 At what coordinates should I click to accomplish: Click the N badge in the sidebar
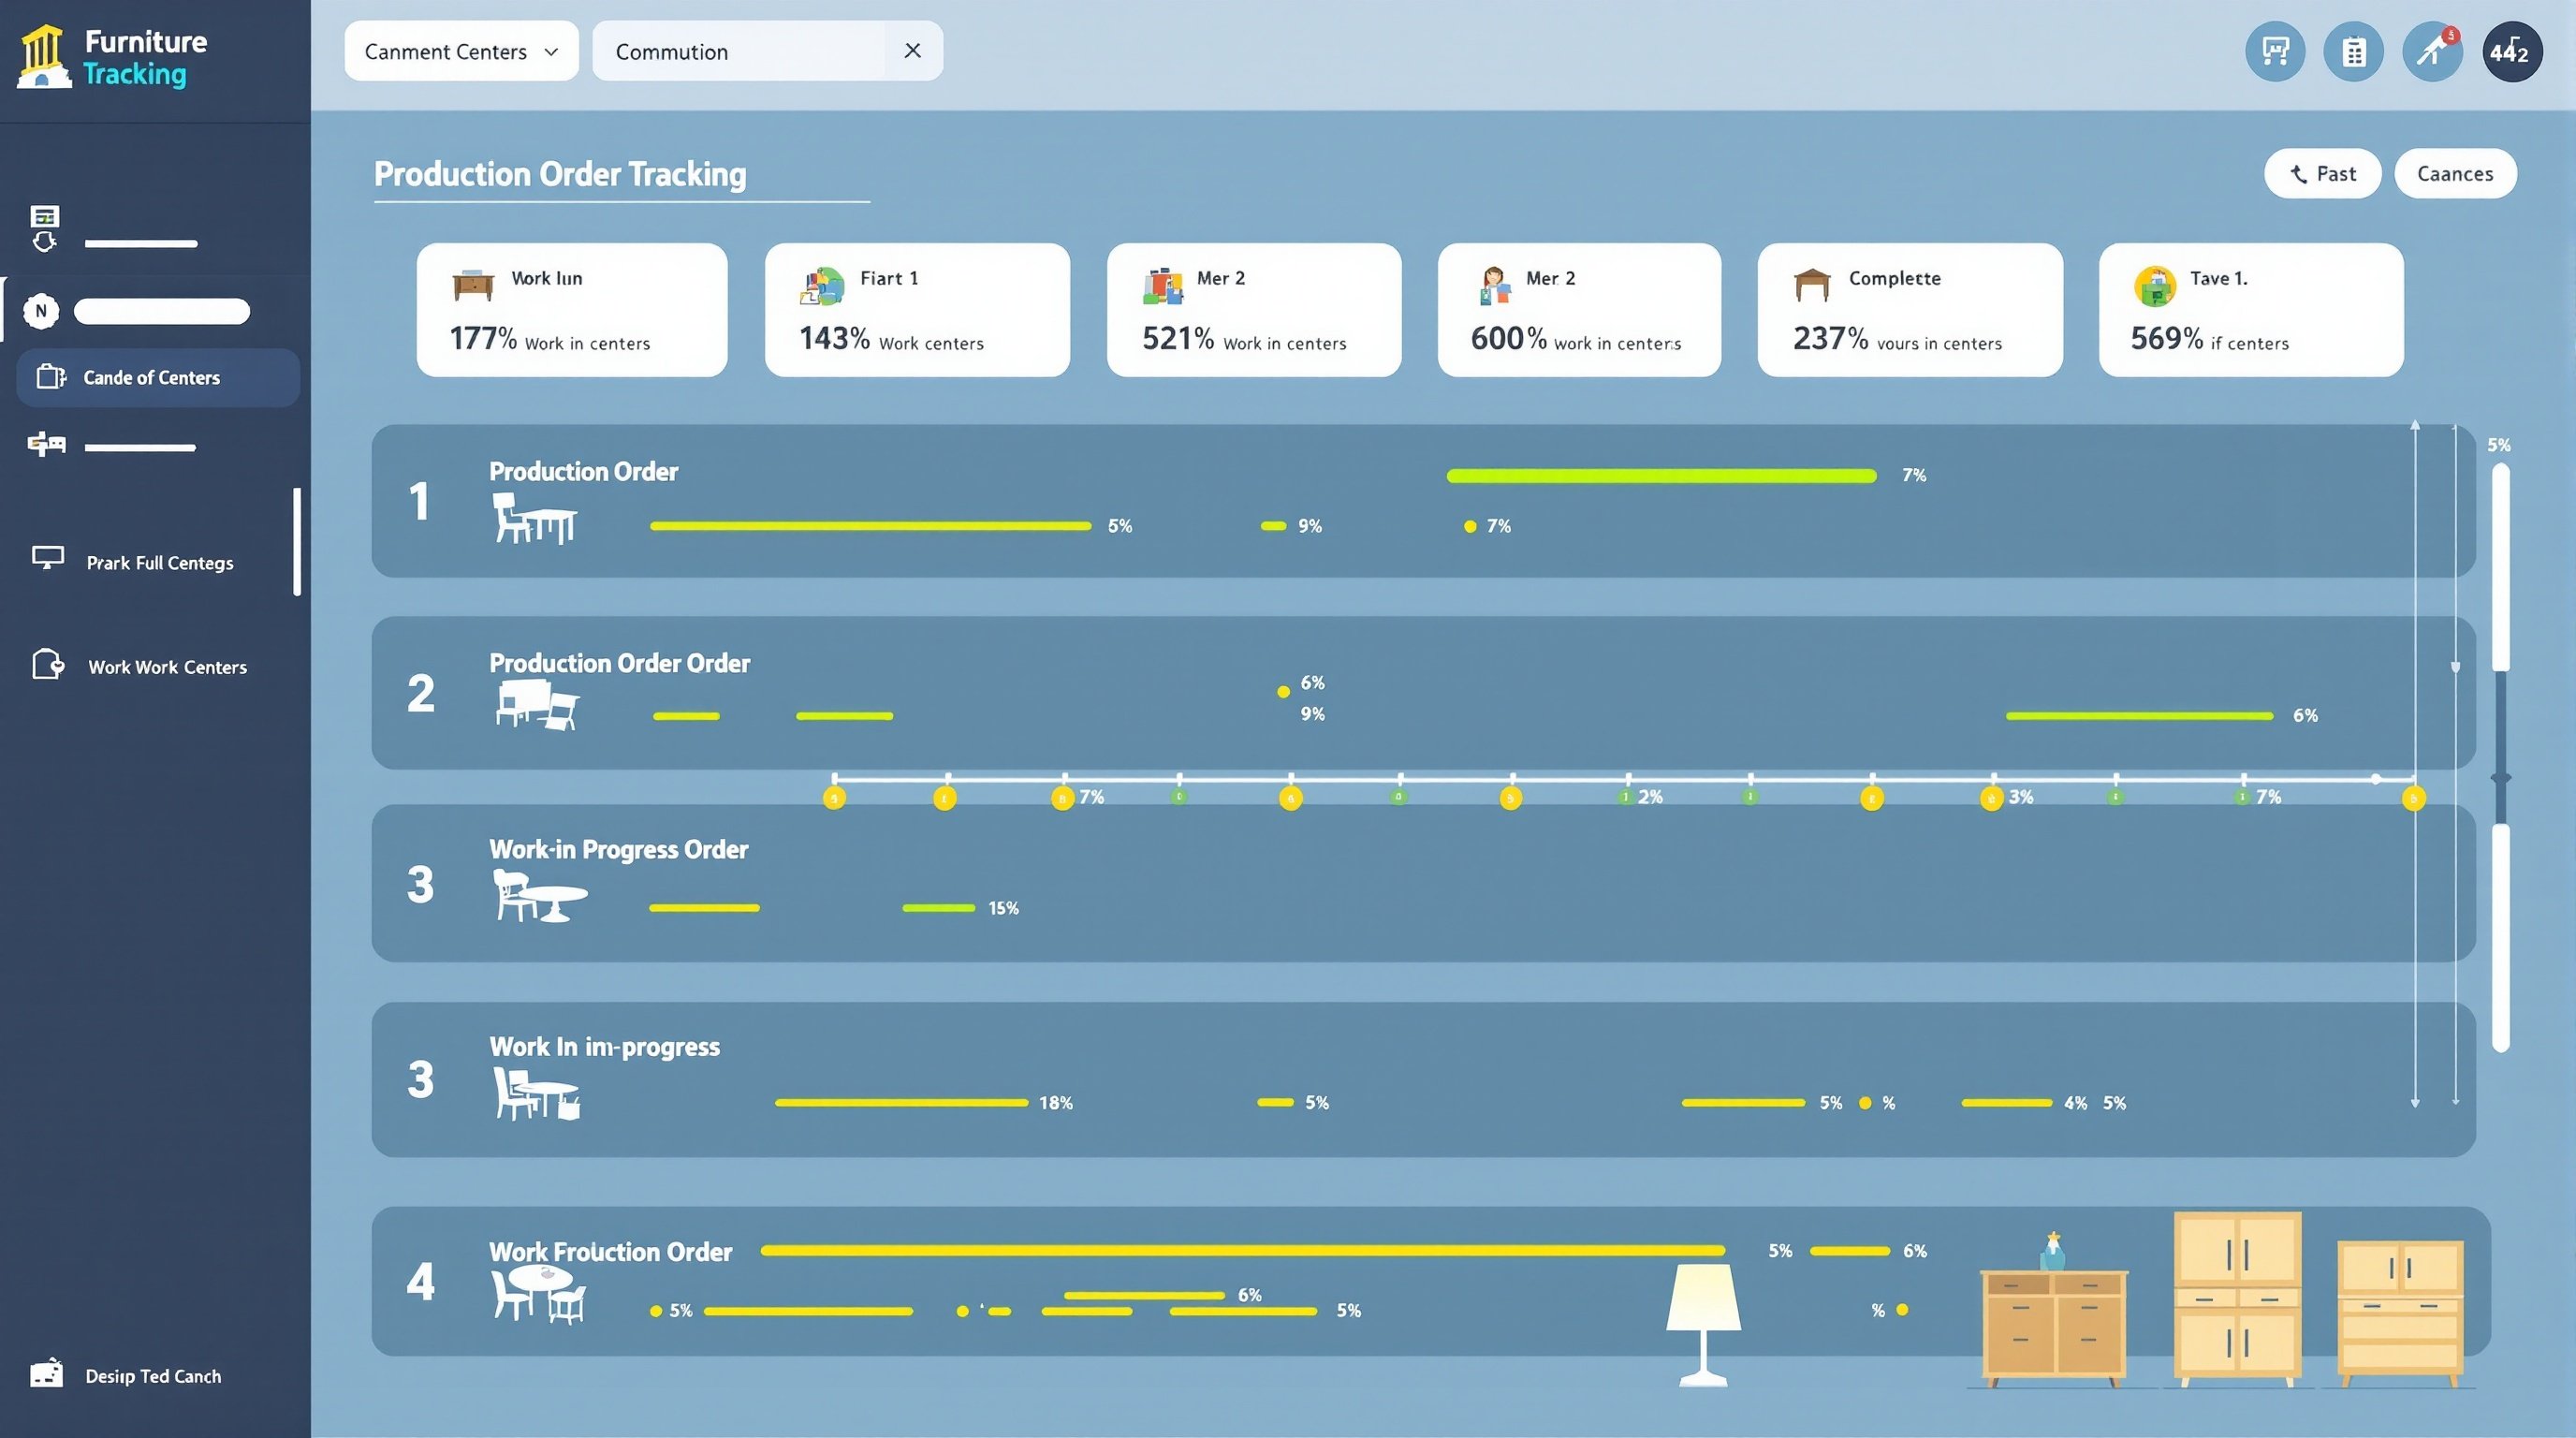(40, 311)
